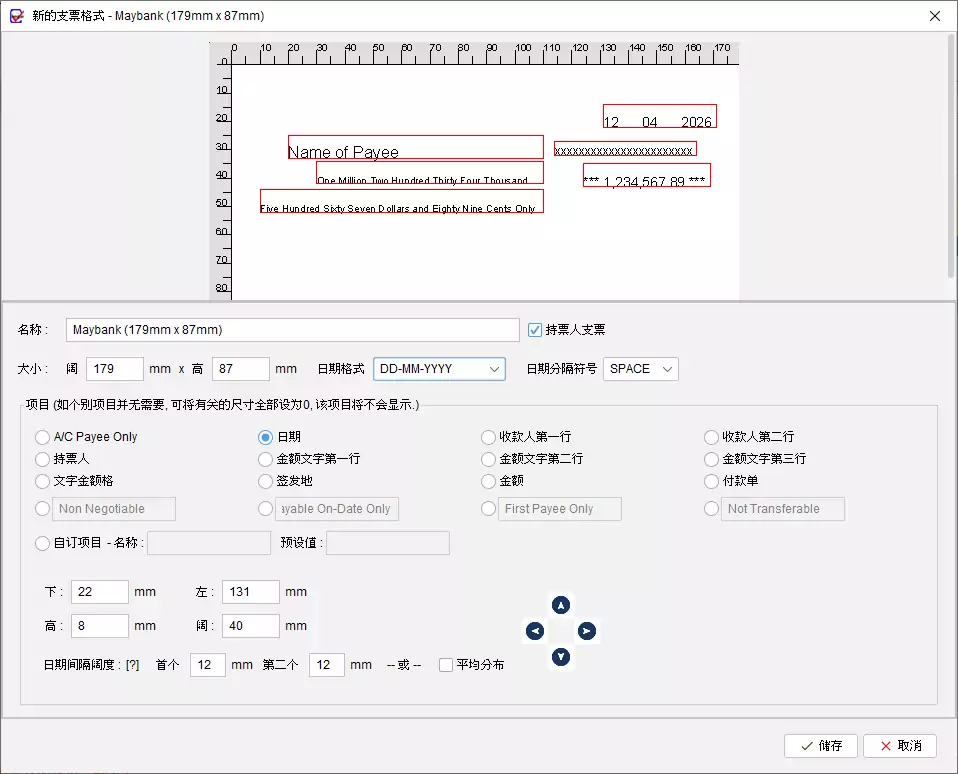Select the 金额文字第一行 radio button

pyautogui.click(x=265, y=459)
